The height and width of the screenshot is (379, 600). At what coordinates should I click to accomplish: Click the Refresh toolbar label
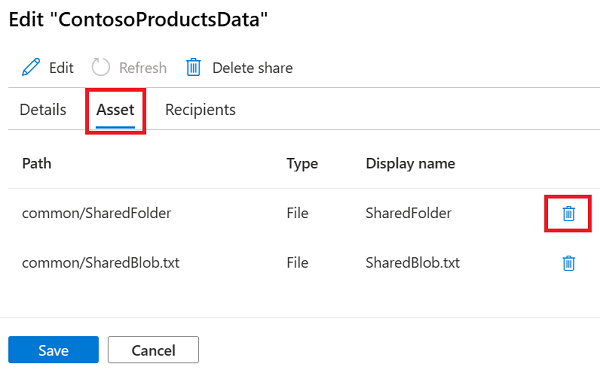(x=143, y=68)
